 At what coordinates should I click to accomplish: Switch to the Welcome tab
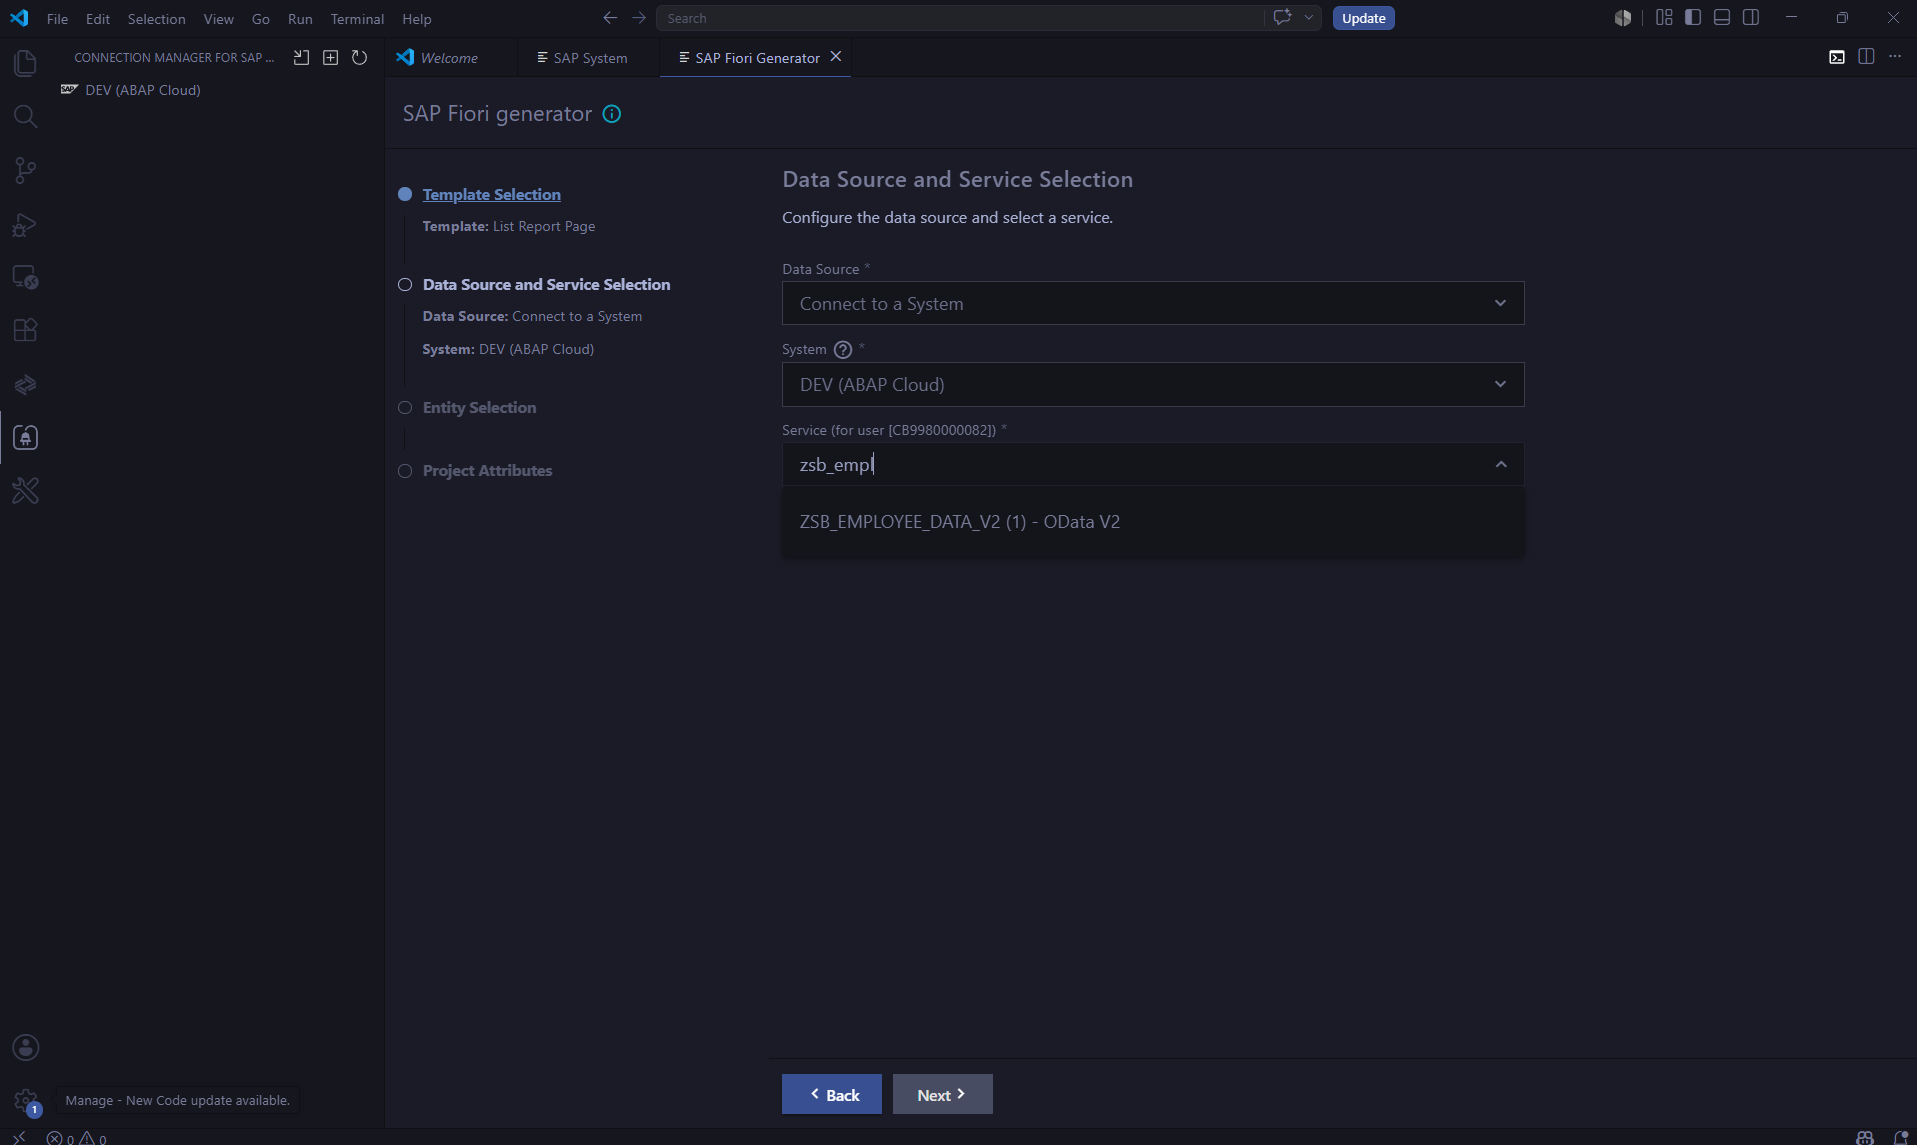449,58
